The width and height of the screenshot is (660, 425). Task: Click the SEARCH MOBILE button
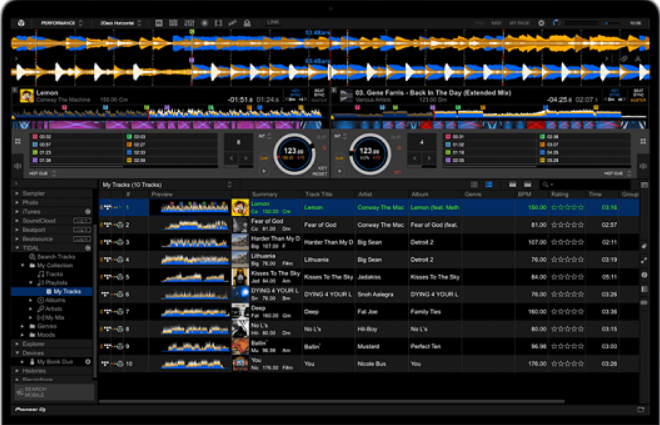[54, 392]
